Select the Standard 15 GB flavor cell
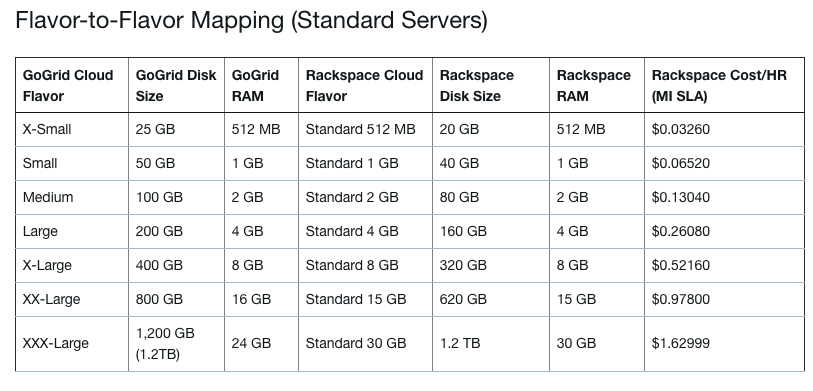Viewport: 813px width, 391px height. tap(366, 299)
